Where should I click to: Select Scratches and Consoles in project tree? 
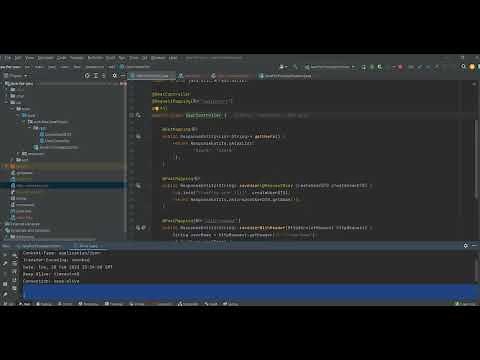coord(27,230)
